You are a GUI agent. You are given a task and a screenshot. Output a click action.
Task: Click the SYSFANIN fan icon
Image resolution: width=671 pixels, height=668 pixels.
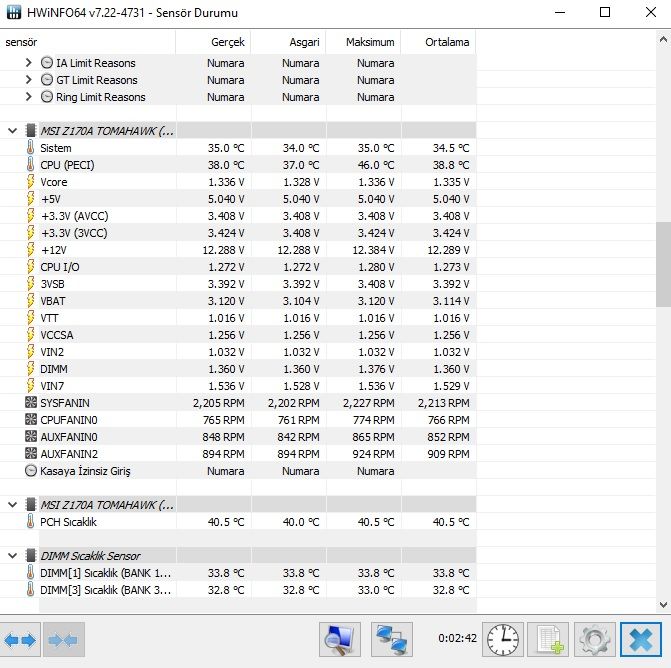tap(31, 403)
